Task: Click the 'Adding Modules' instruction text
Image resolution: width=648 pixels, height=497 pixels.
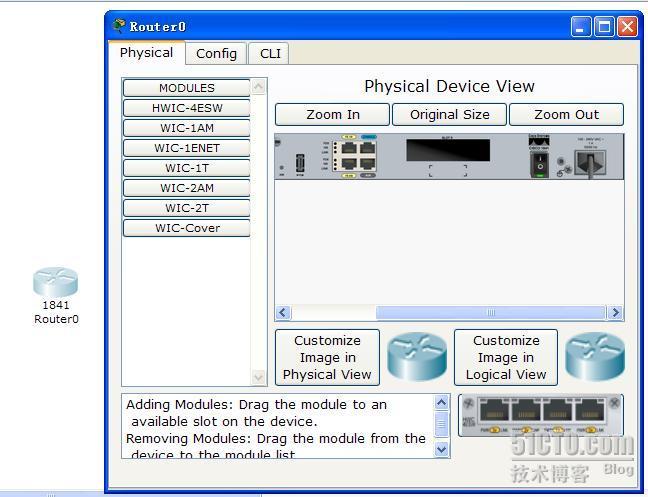Action: (x=256, y=413)
